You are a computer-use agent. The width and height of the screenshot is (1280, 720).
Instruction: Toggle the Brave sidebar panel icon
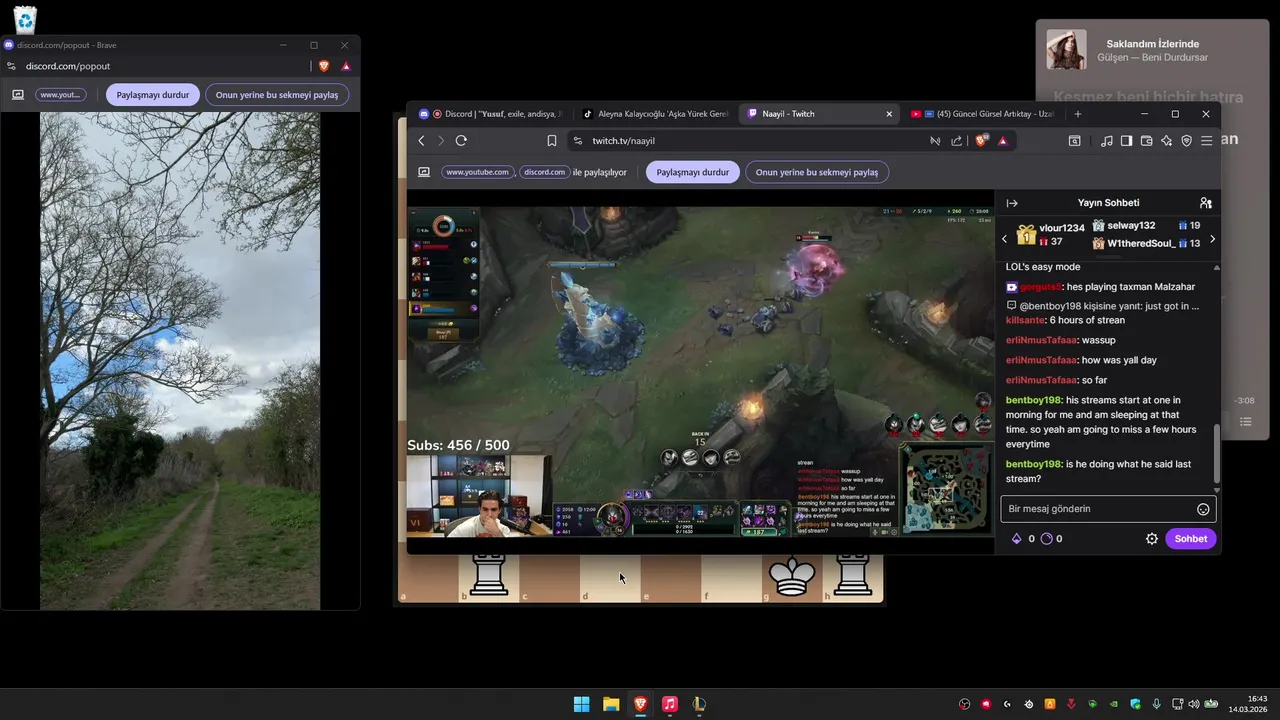point(1126,141)
